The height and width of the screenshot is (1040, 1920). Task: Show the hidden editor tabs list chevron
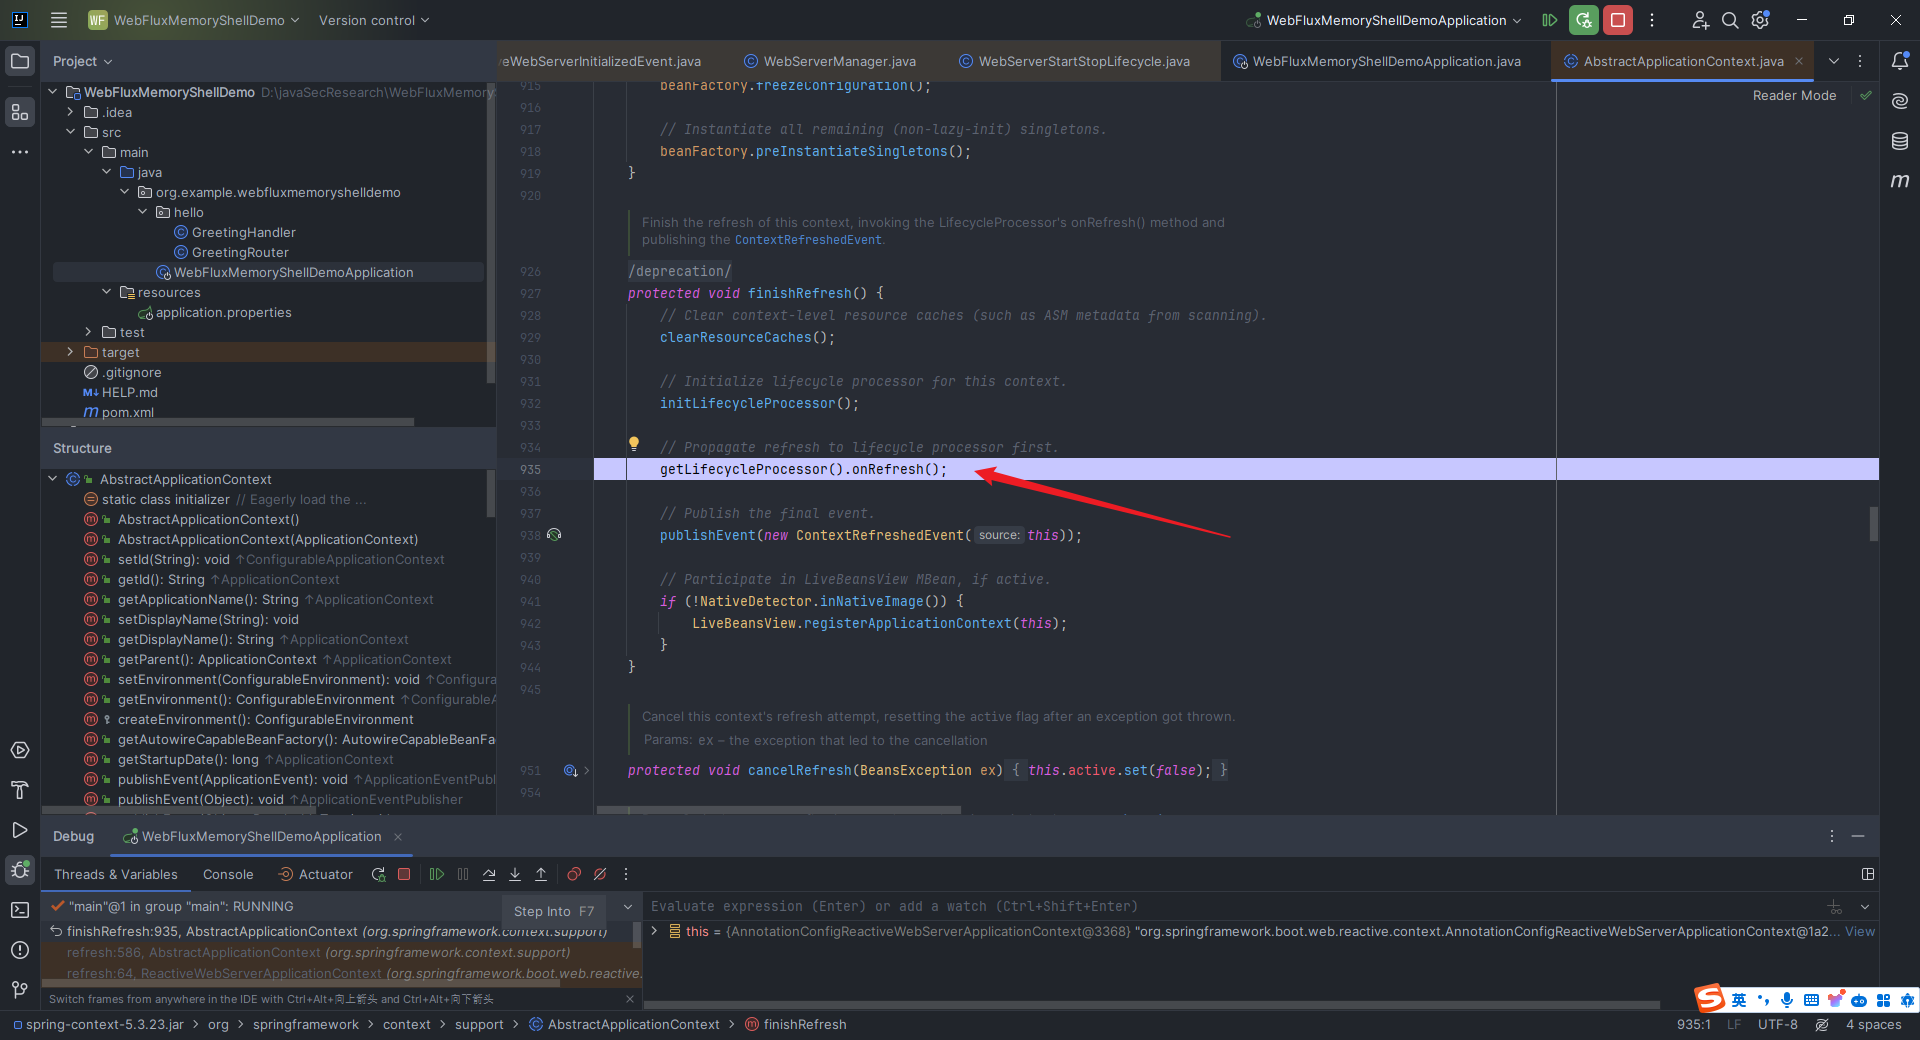(1833, 61)
